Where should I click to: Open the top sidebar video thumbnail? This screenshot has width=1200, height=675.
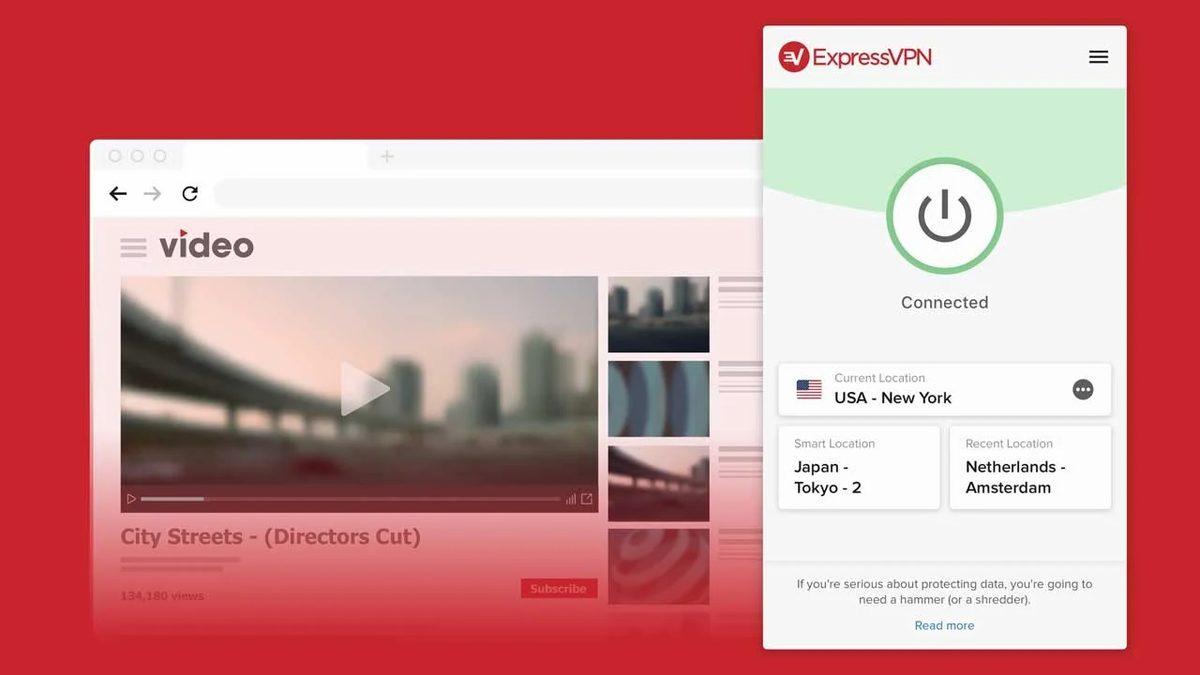tap(657, 313)
